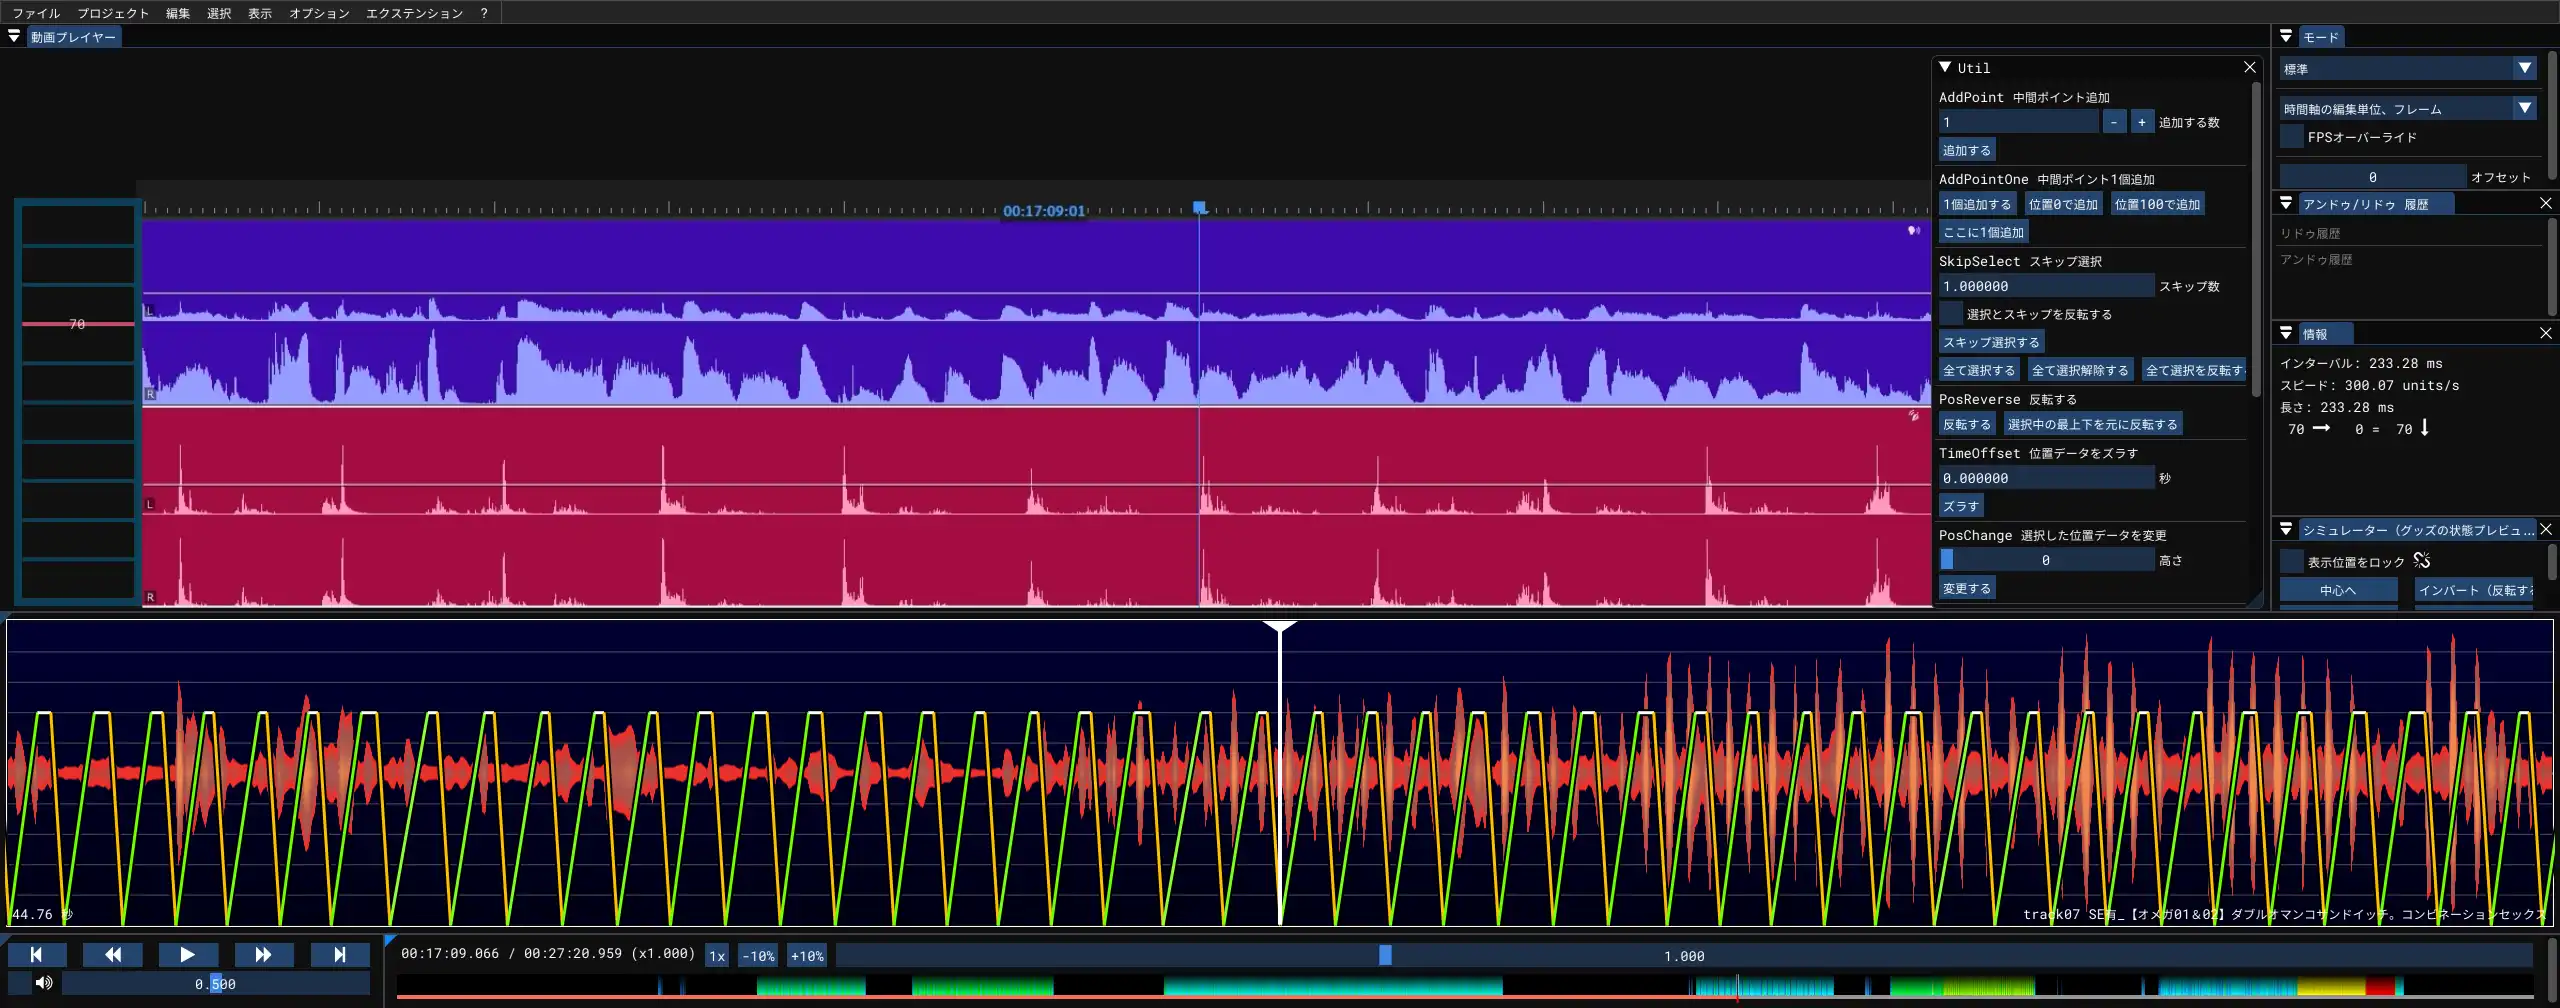Image resolution: width=2560 pixels, height=1008 pixels.
Task: Click the 追加する button
Action: click(x=1967, y=150)
